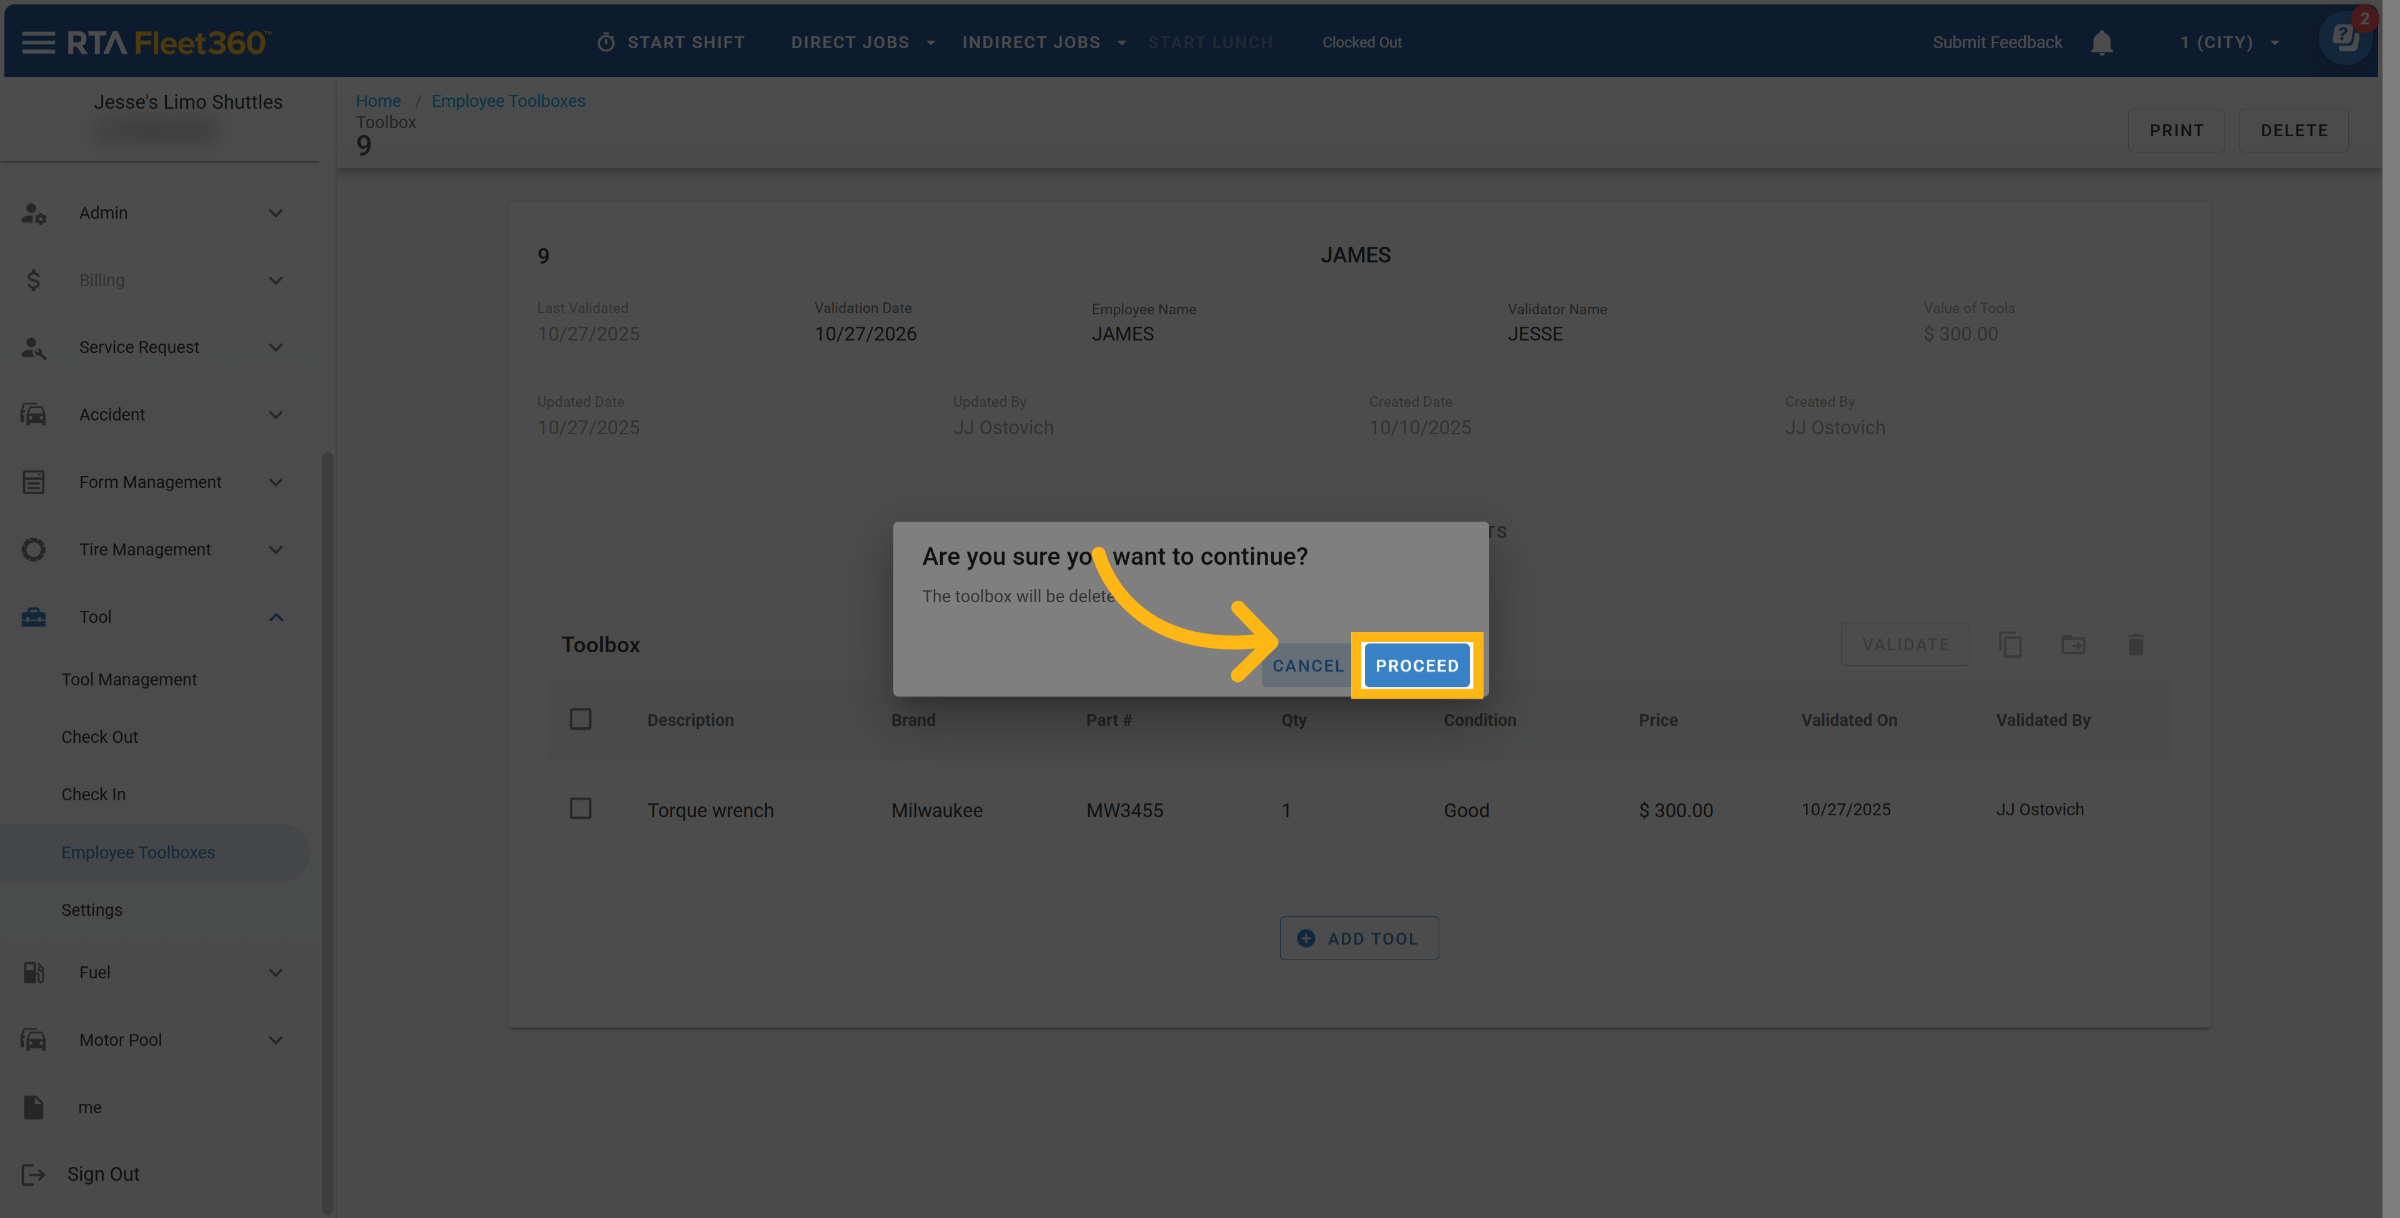Click the sidebar vertical scrollbar
The height and width of the screenshot is (1218, 2400).
[x=327, y=830]
